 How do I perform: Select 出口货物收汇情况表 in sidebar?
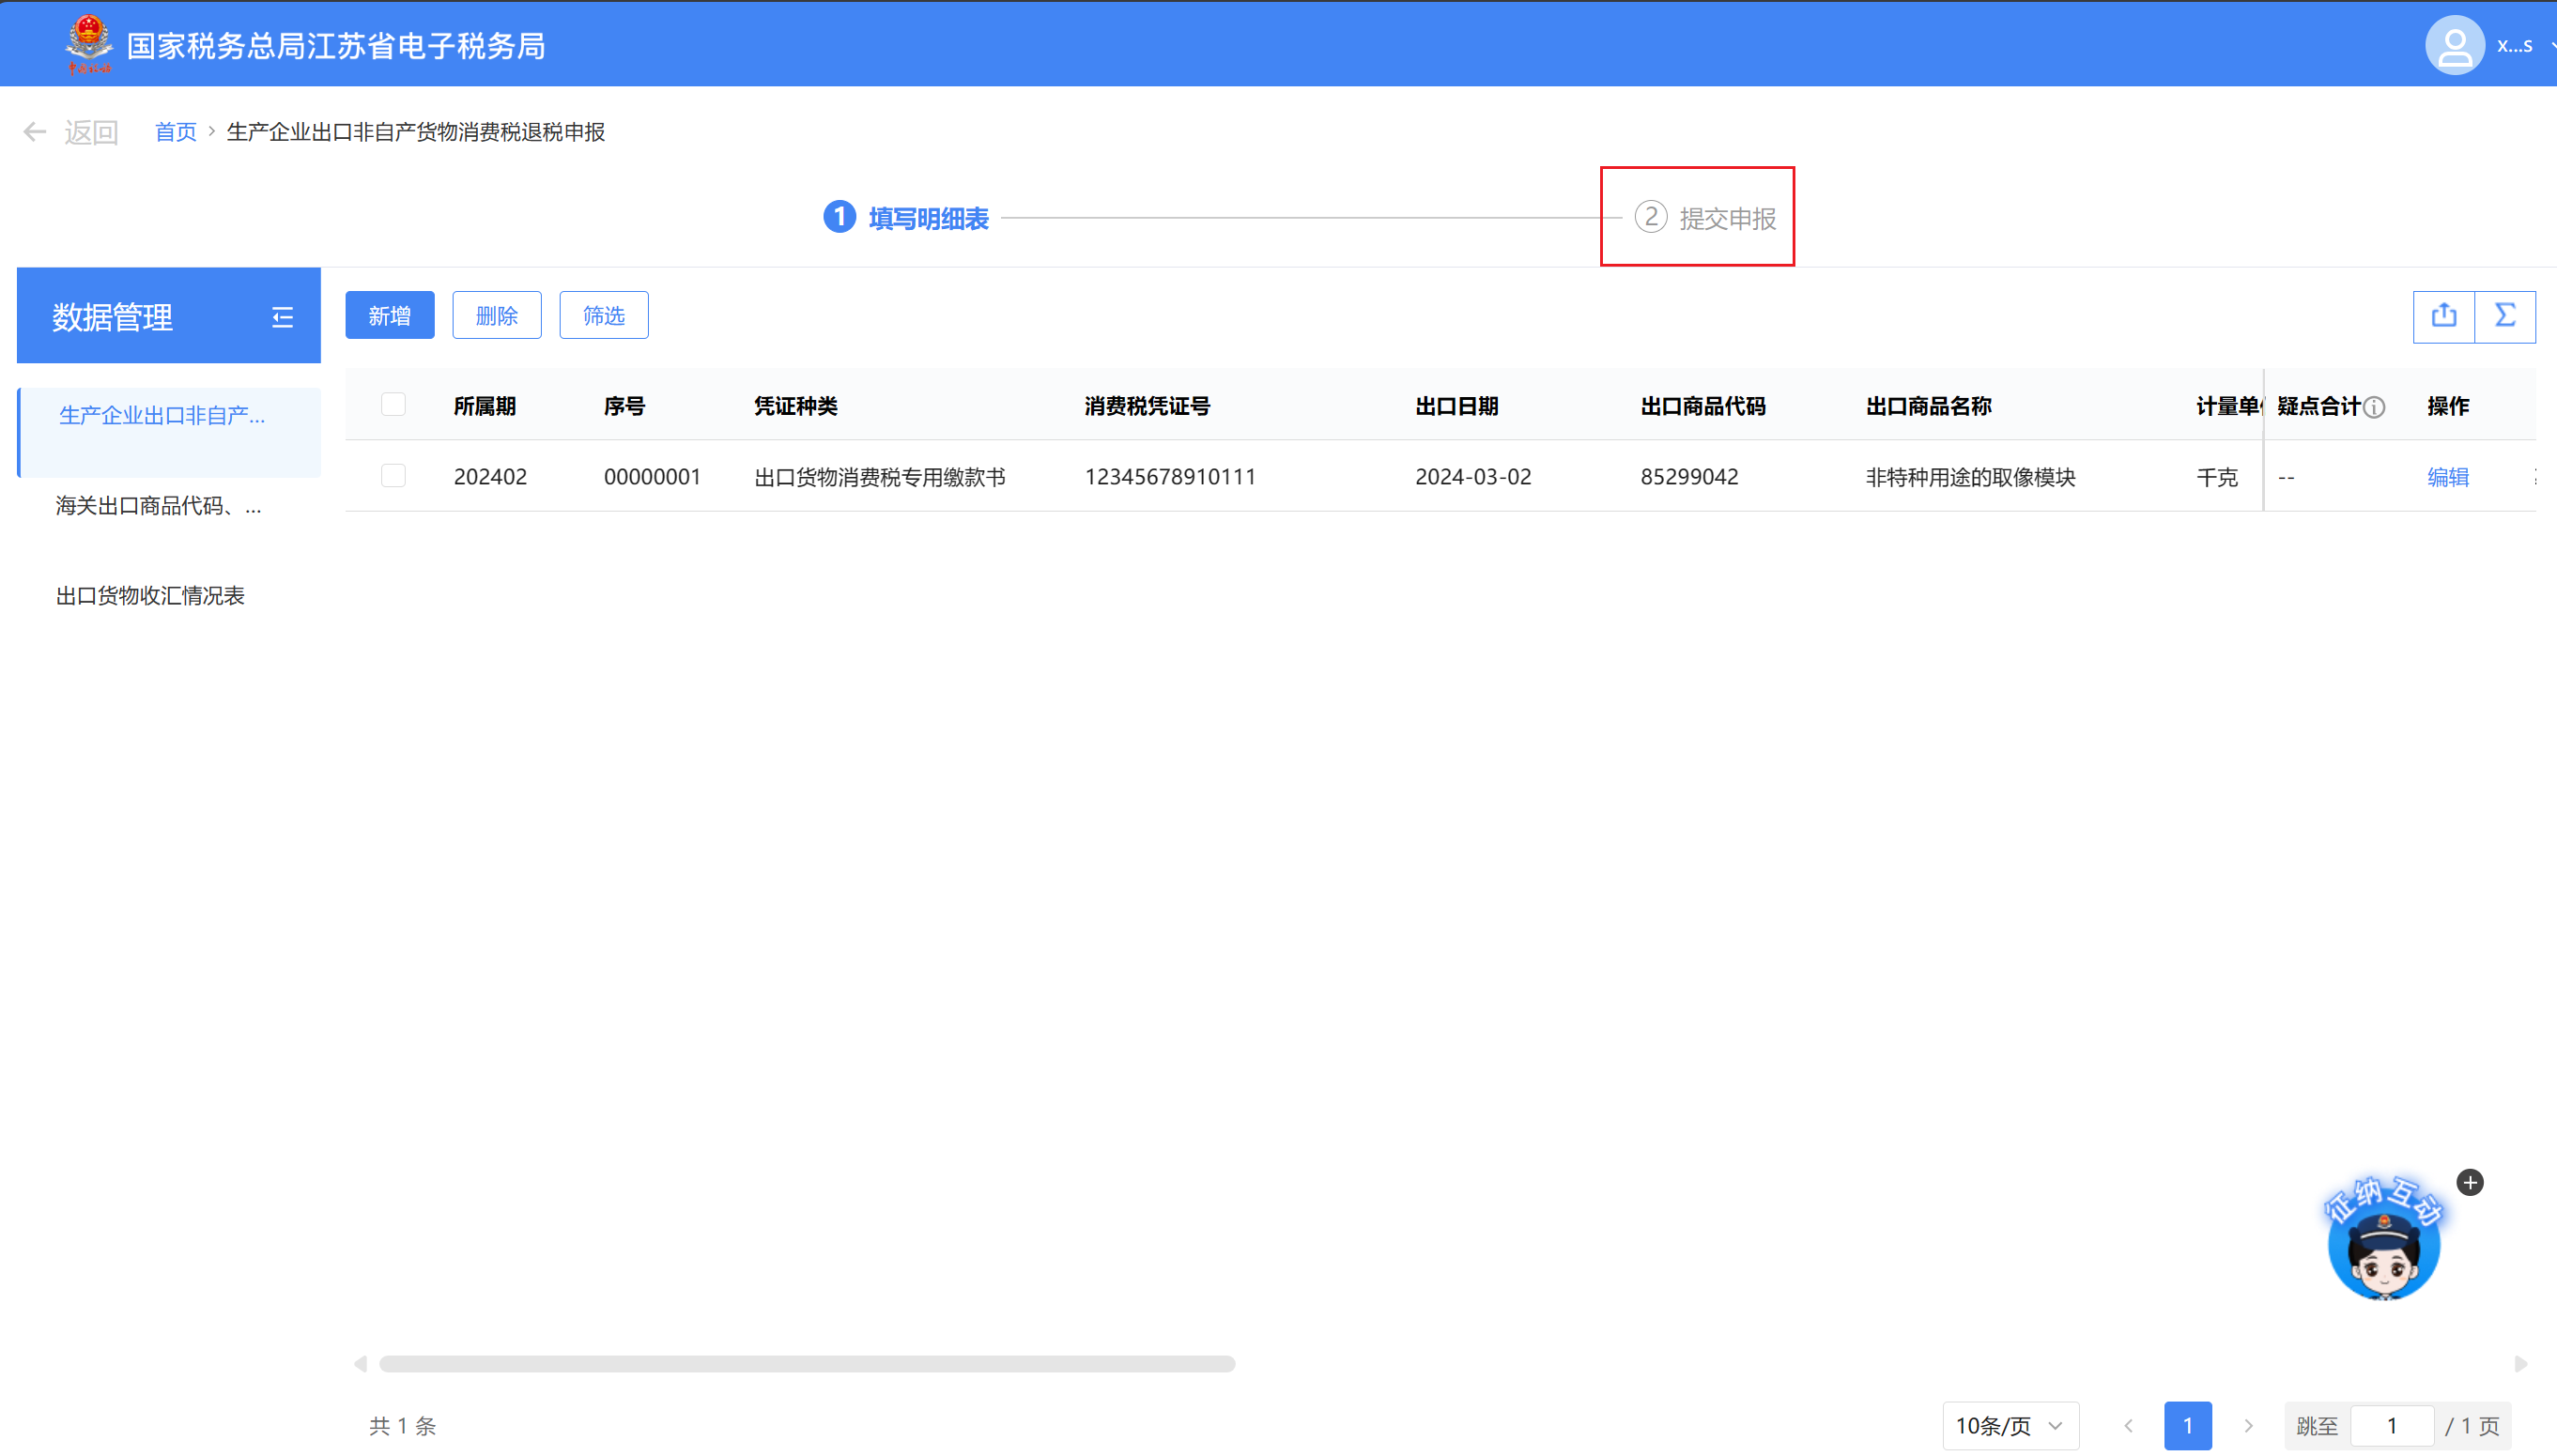[x=150, y=596]
